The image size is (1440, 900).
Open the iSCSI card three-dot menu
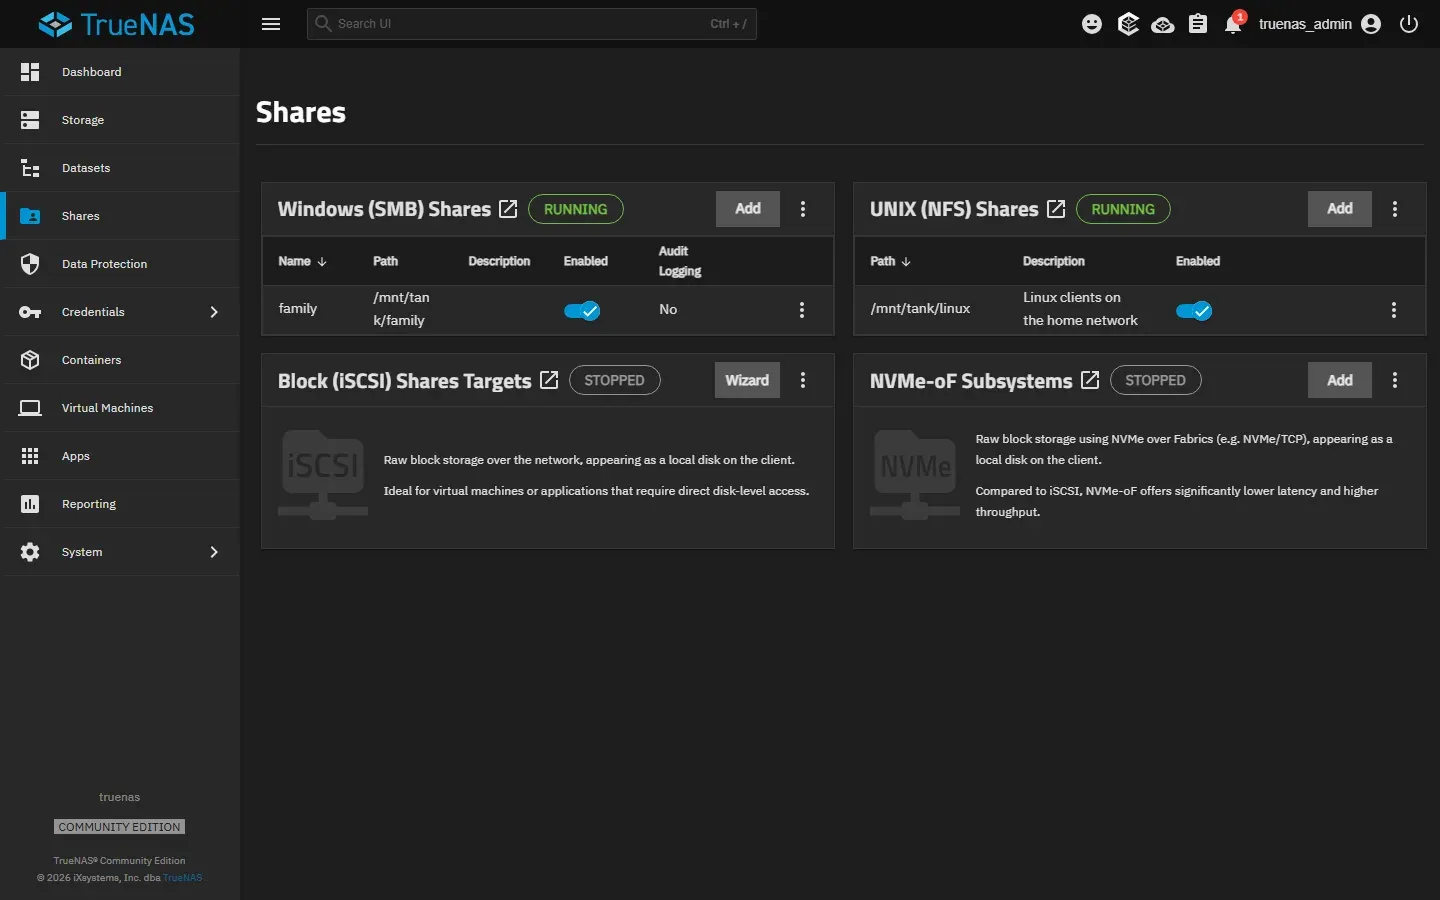803,380
